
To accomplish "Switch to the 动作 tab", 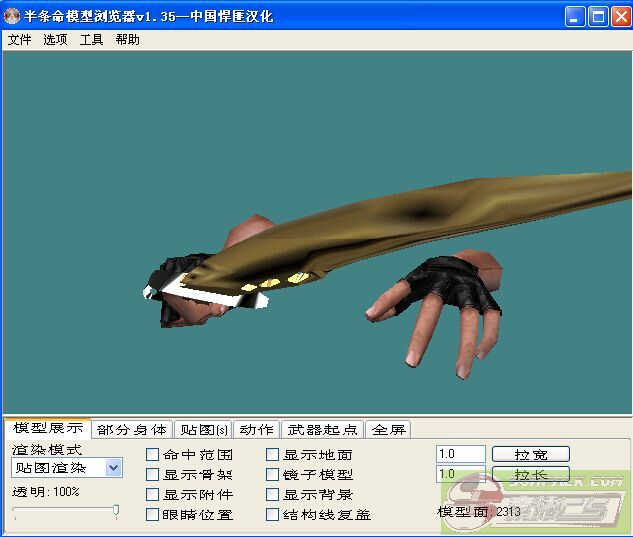I will pos(256,430).
